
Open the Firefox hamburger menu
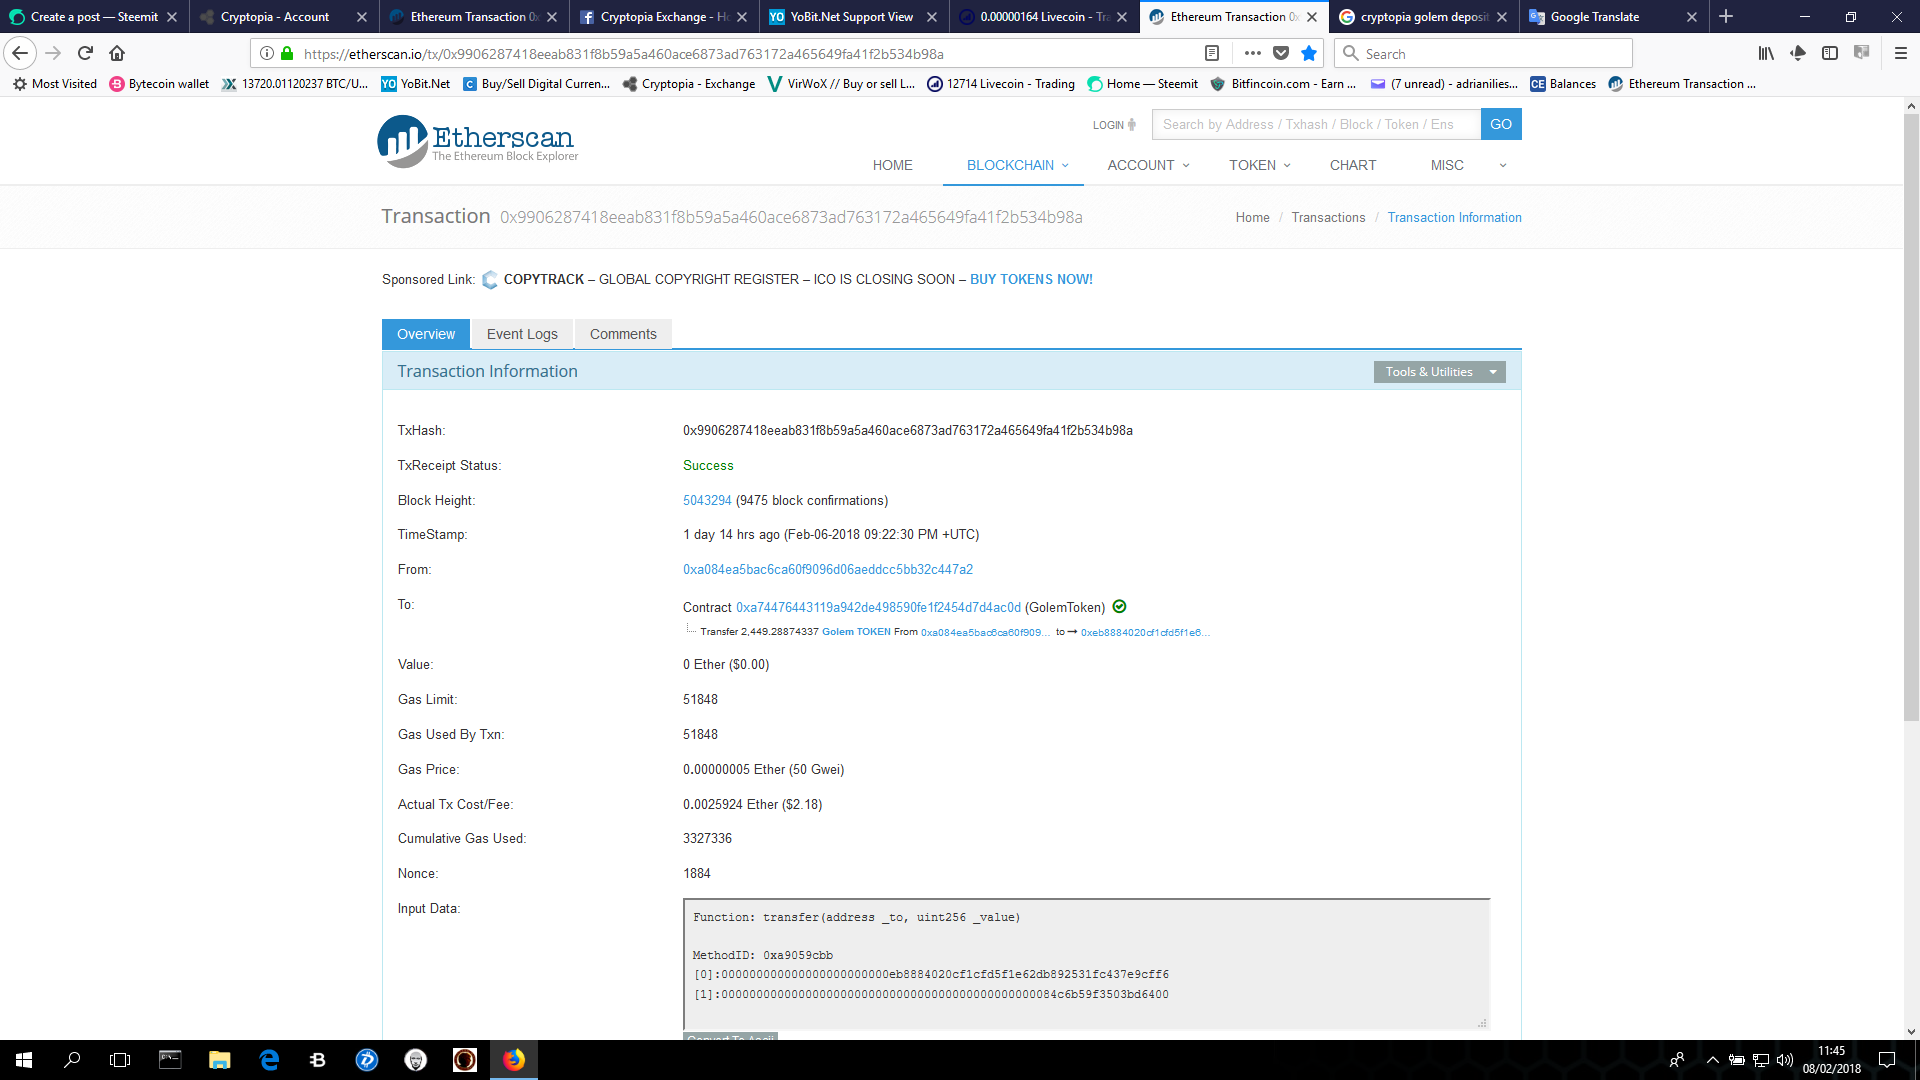[1900, 53]
